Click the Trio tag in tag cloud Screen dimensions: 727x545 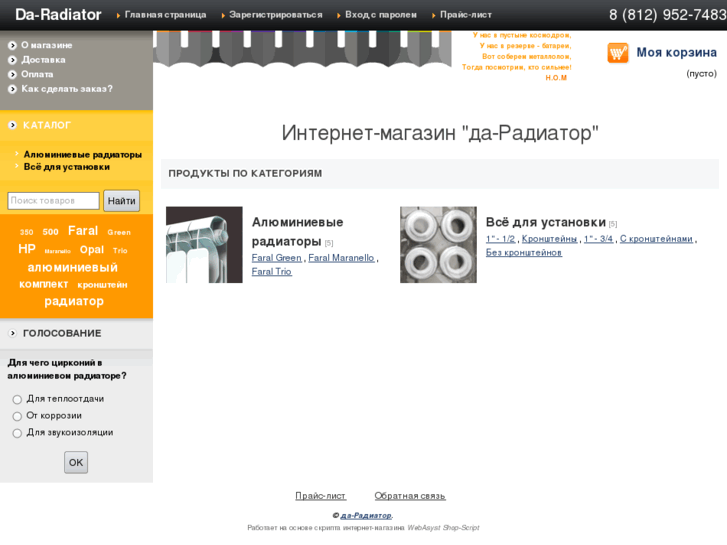click(x=120, y=250)
